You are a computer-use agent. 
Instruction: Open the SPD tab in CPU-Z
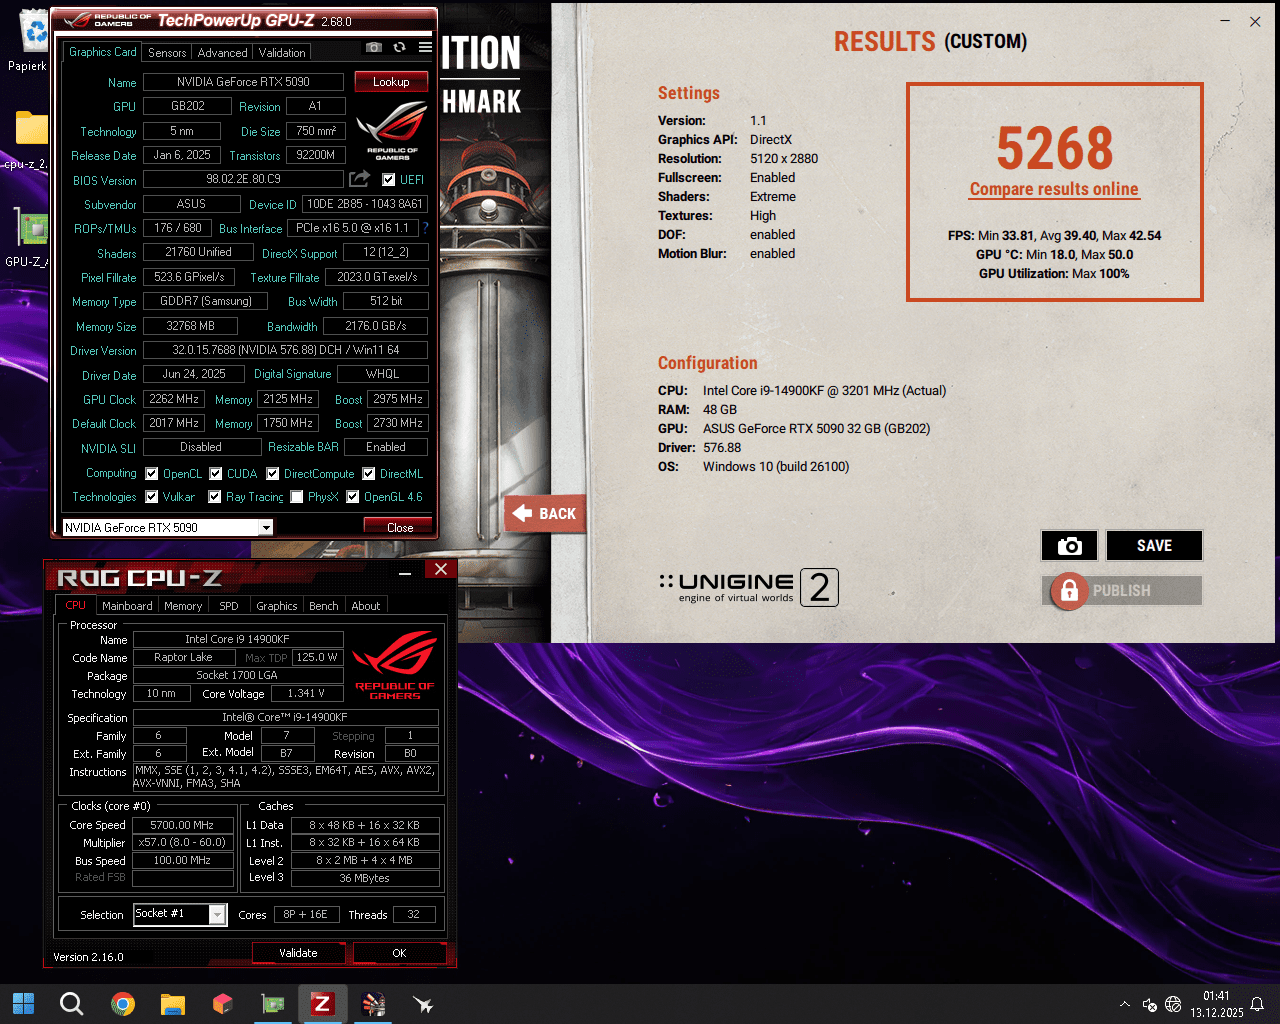tap(229, 606)
